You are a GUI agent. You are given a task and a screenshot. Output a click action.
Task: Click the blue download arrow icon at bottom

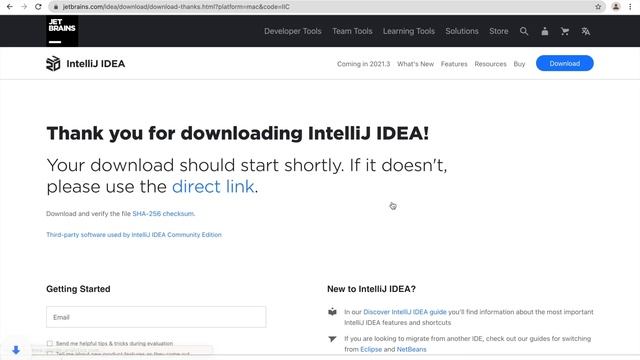click(x=16, y=350)
